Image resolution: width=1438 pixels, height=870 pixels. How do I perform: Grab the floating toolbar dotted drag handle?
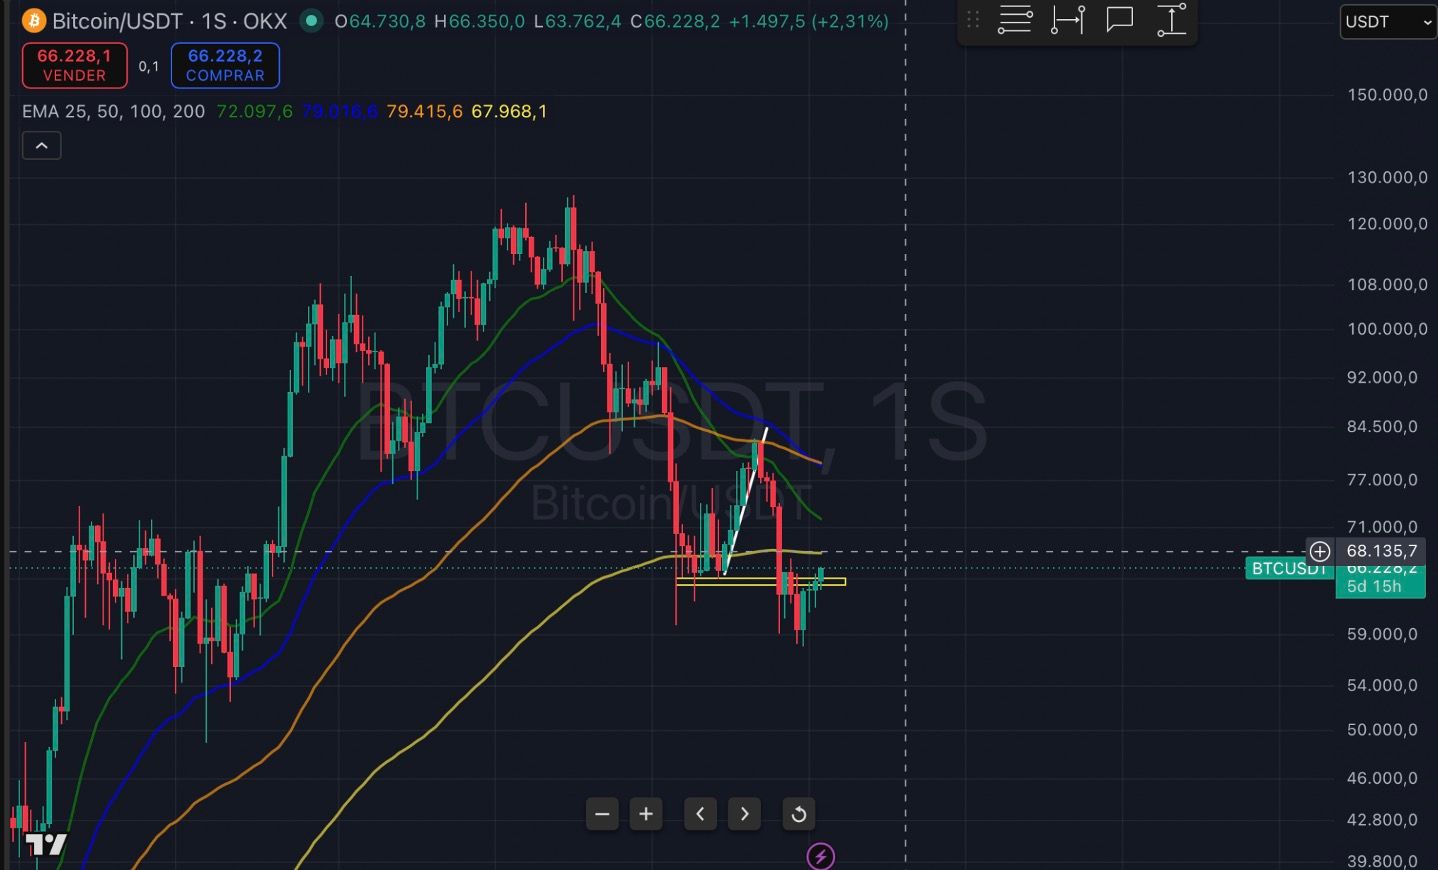(x=973, y=20)
